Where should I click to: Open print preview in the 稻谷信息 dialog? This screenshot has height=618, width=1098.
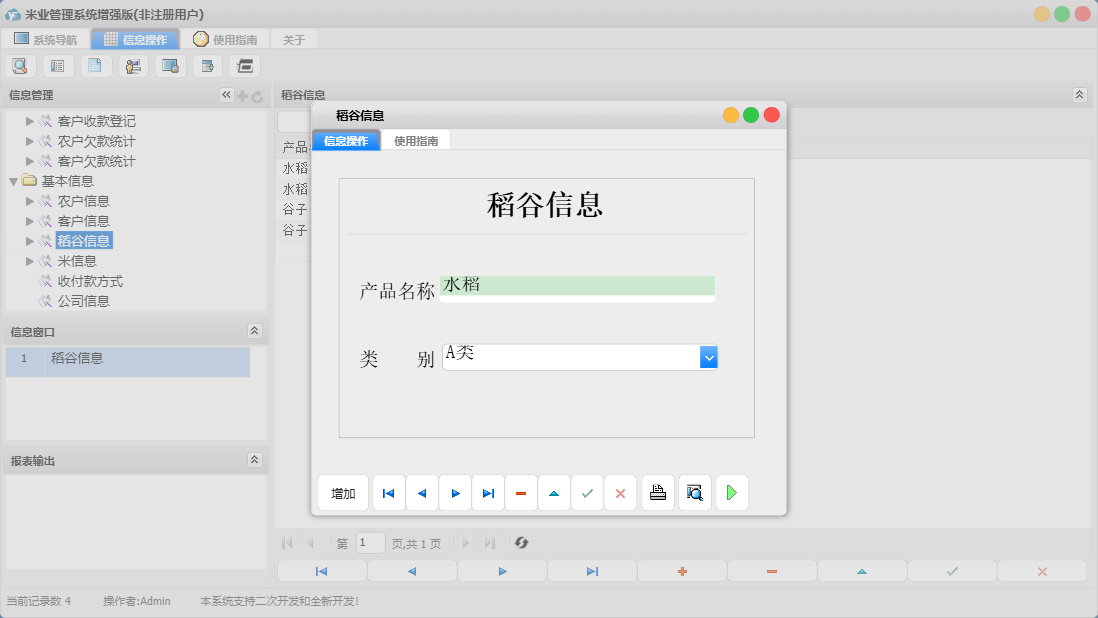pyautogui.click(x=694, y=492)
